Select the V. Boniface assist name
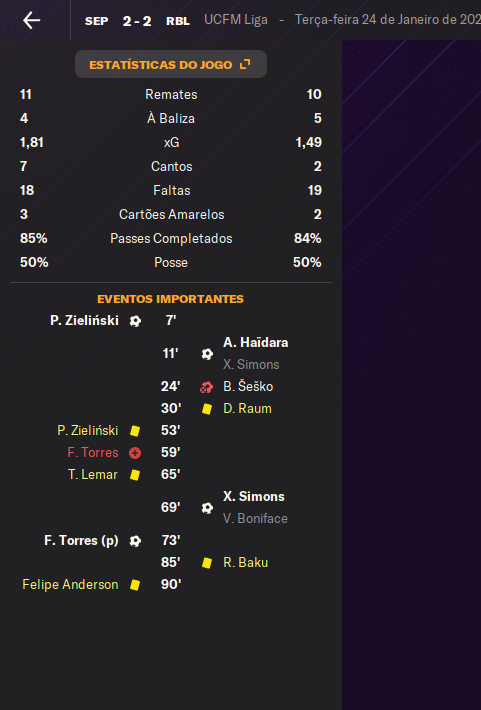Viewport: 481px width, 710px height. point(255,518)
